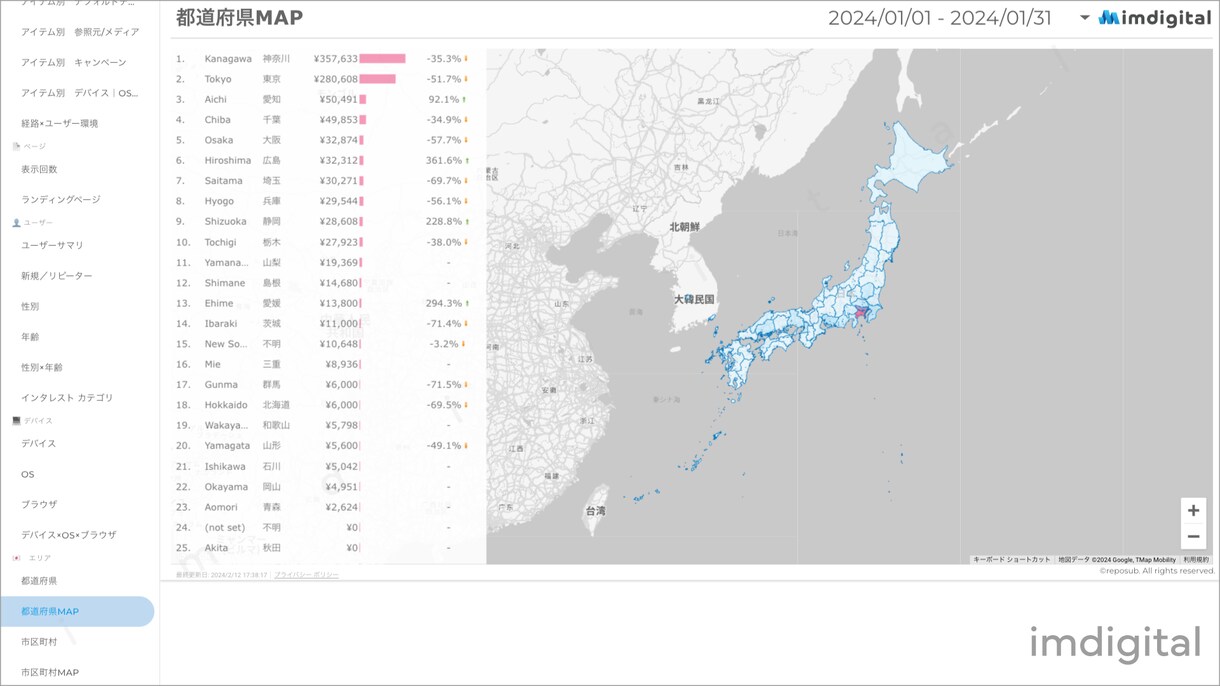Select the Kanagawa row in the table
1220x686 pixels.
click(x=323, y=59)
